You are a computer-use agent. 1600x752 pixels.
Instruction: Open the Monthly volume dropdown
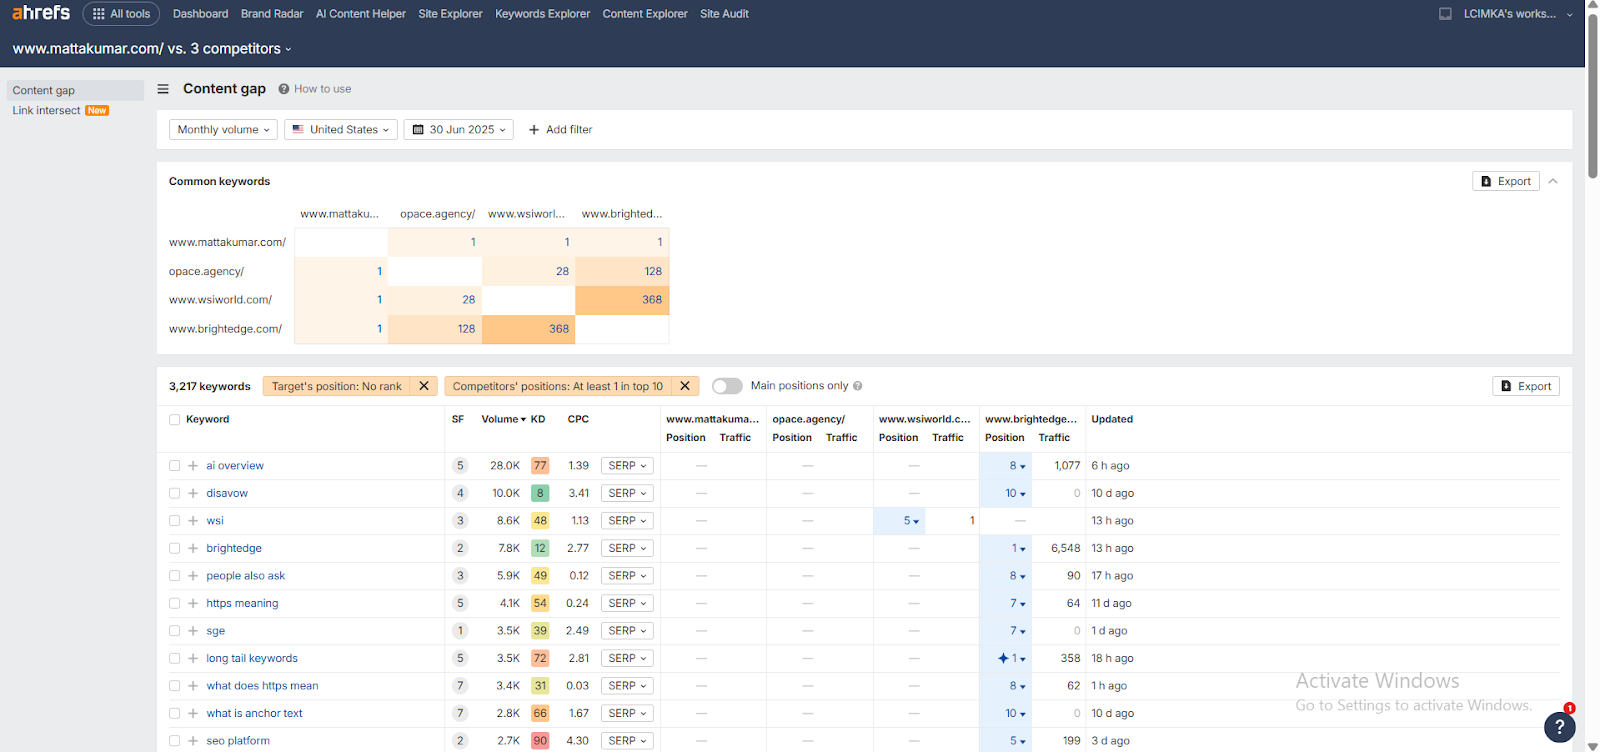coord(223,130)
